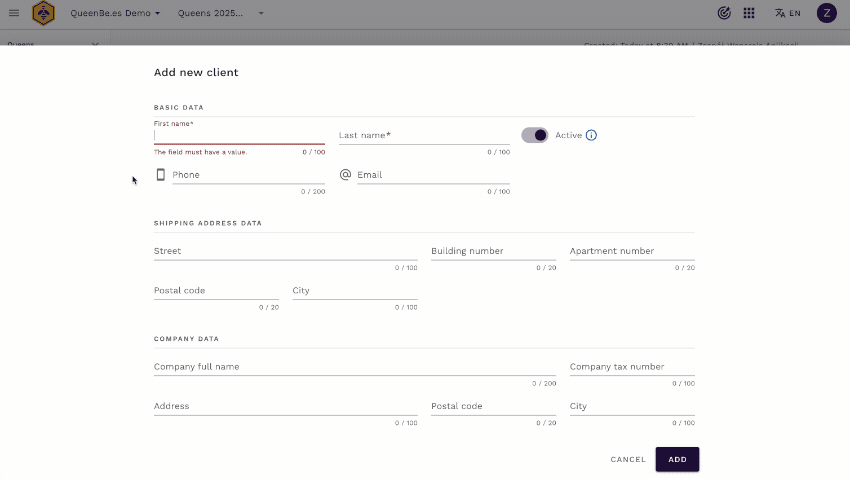Click the info icon next to Active
Image resolution: width=850 pixels, height=479 pixels.
pyautogui.click(x=591, y=135)
